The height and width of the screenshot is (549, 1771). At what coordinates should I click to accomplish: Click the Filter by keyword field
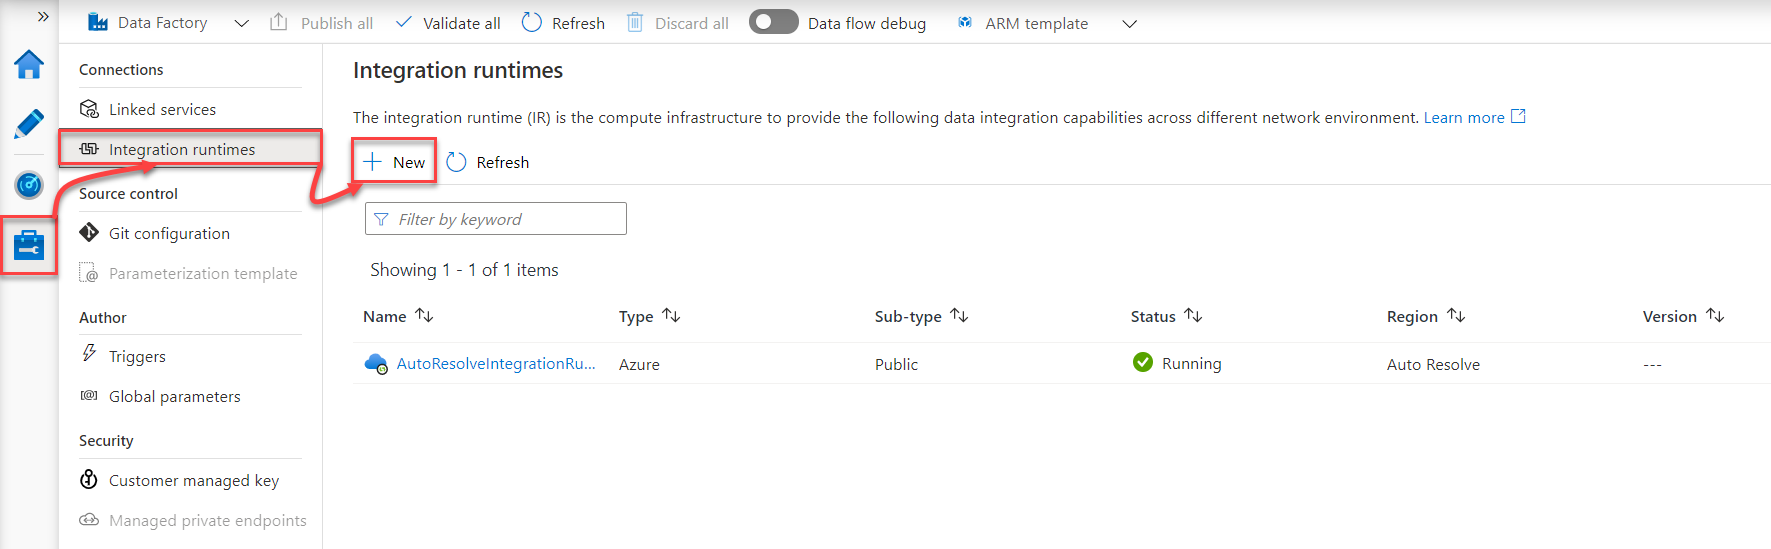point(496,219)
